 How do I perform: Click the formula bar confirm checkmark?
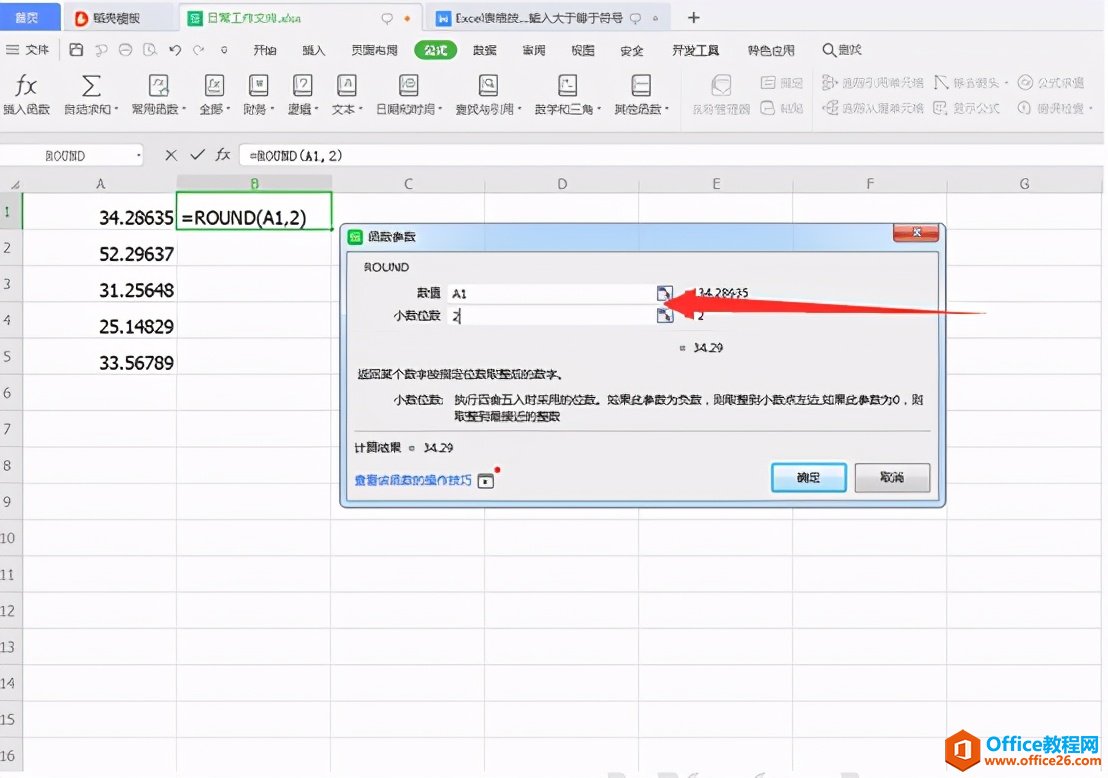197,154
